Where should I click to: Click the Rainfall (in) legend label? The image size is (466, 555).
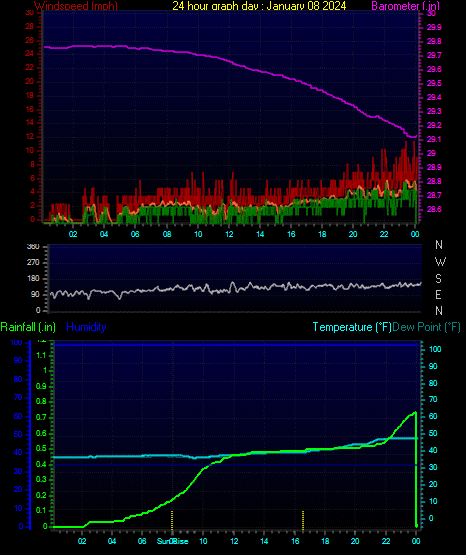coord(28,327)
